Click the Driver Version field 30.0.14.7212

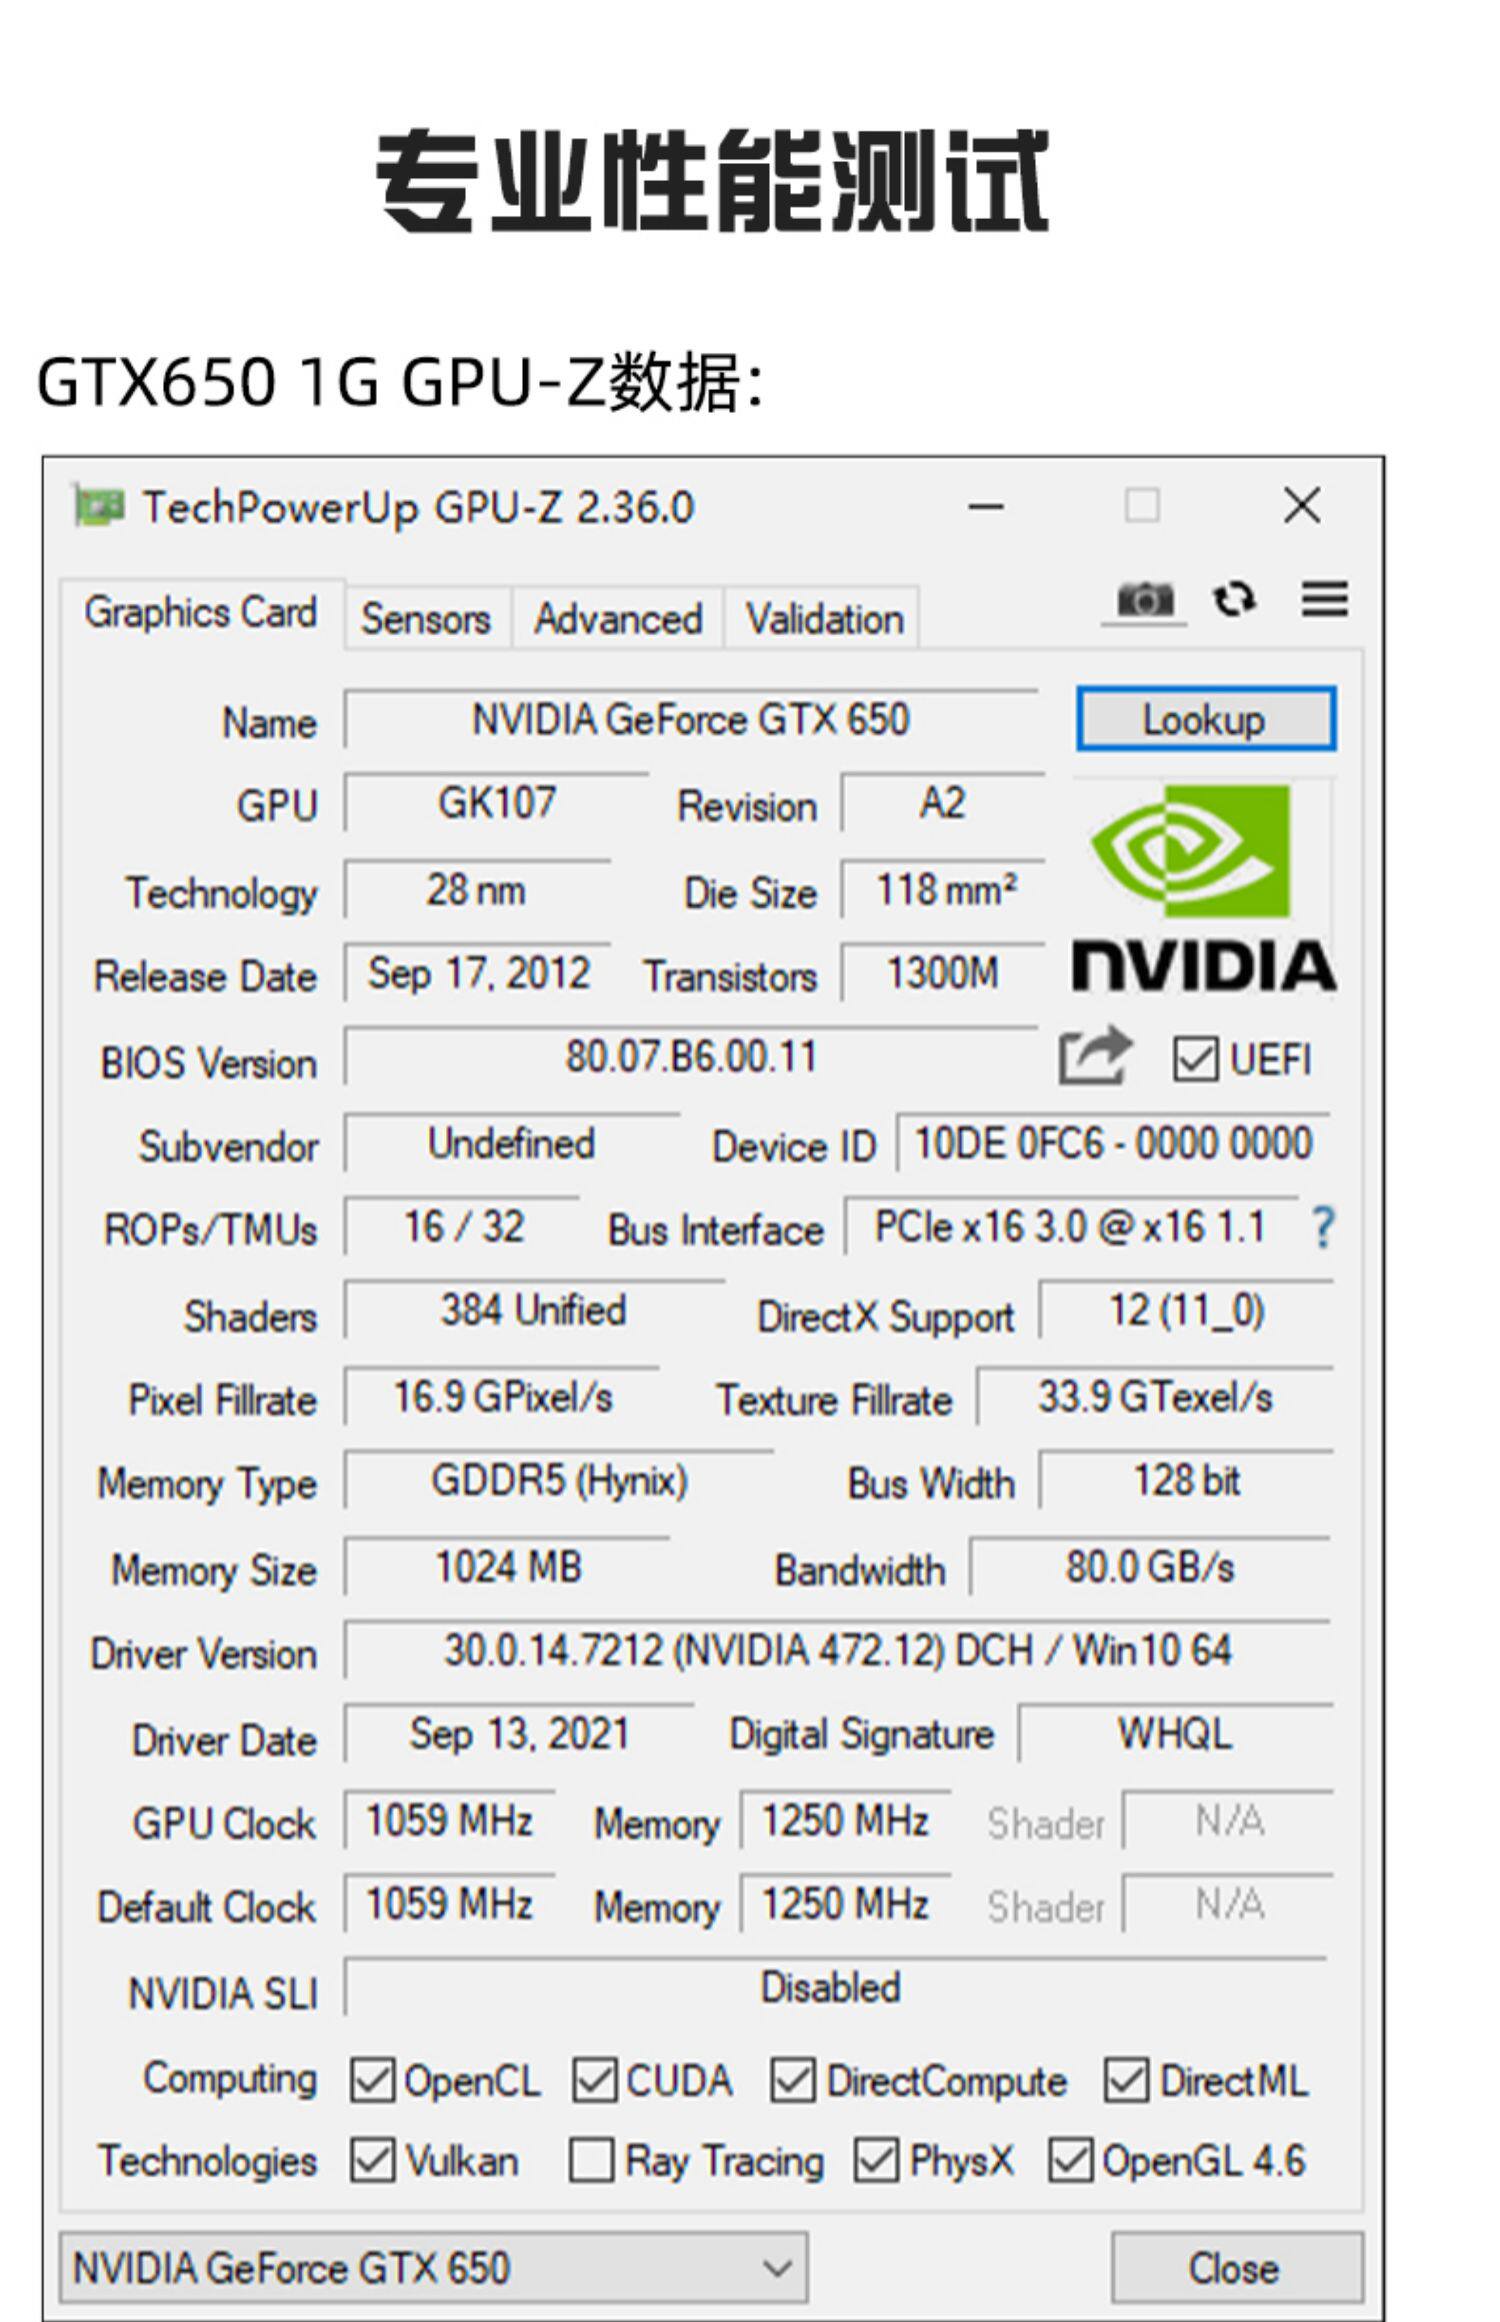pyautogui.click(x=838, y=1650)
